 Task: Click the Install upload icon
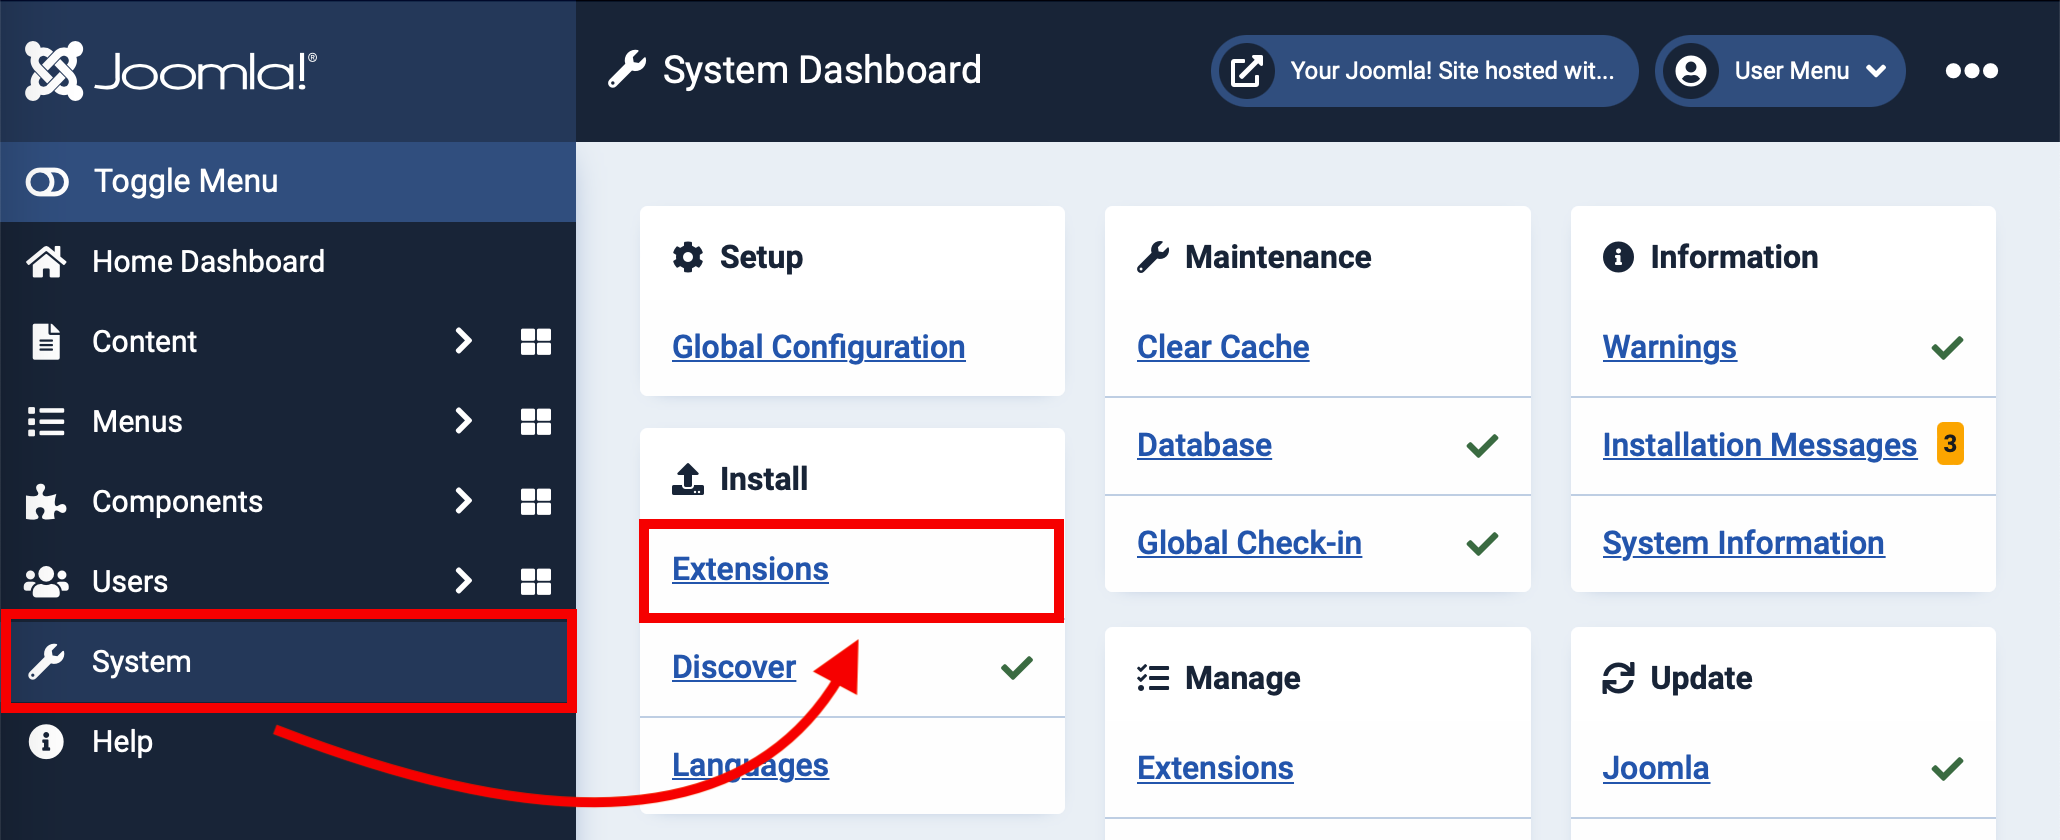[688, 479]
